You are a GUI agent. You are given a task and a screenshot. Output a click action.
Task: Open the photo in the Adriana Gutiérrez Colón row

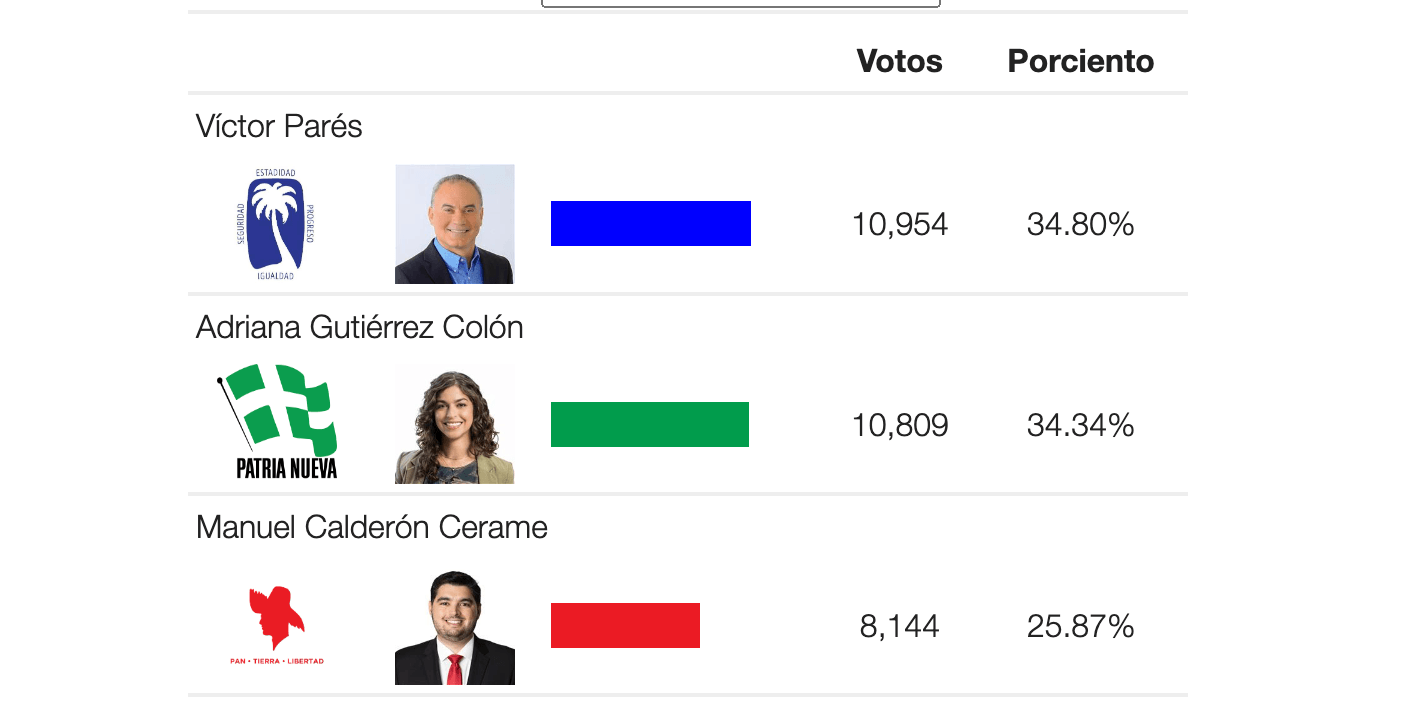(x=454, y=424)
